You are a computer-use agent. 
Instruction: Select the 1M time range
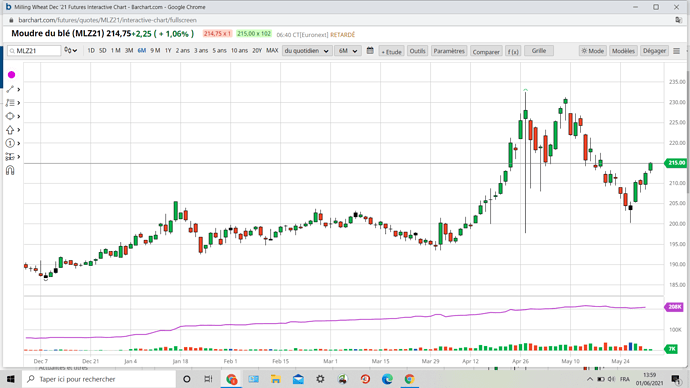(x=116, y=51)
